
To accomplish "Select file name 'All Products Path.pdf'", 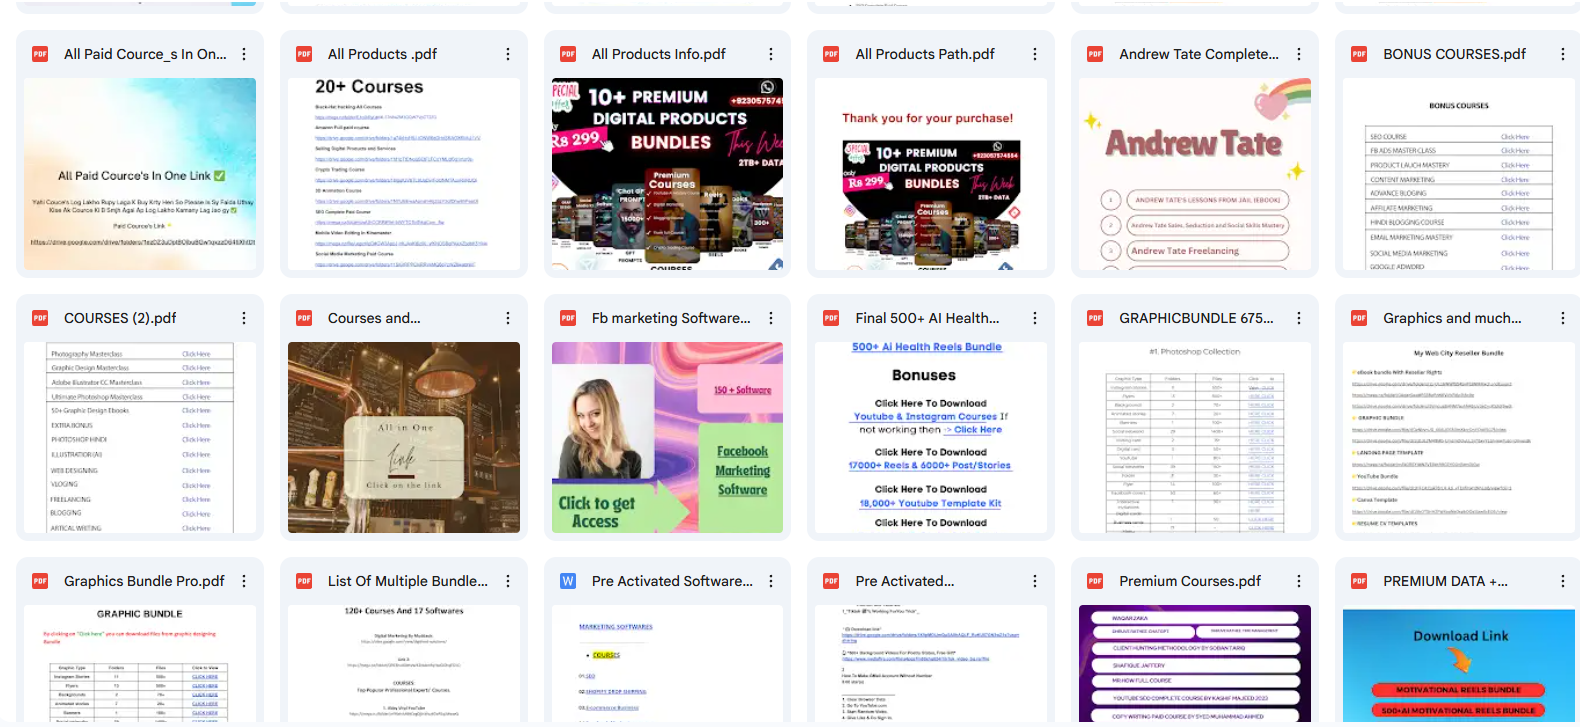I will pos(925,54).
